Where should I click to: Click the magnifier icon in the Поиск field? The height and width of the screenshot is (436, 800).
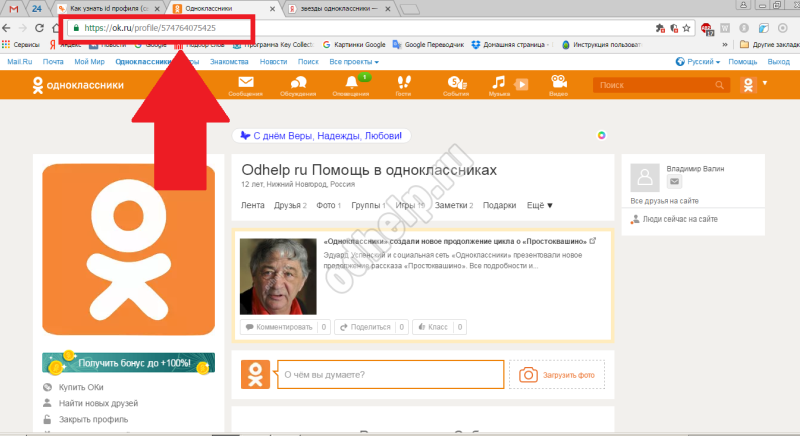[x=719, y=85]
